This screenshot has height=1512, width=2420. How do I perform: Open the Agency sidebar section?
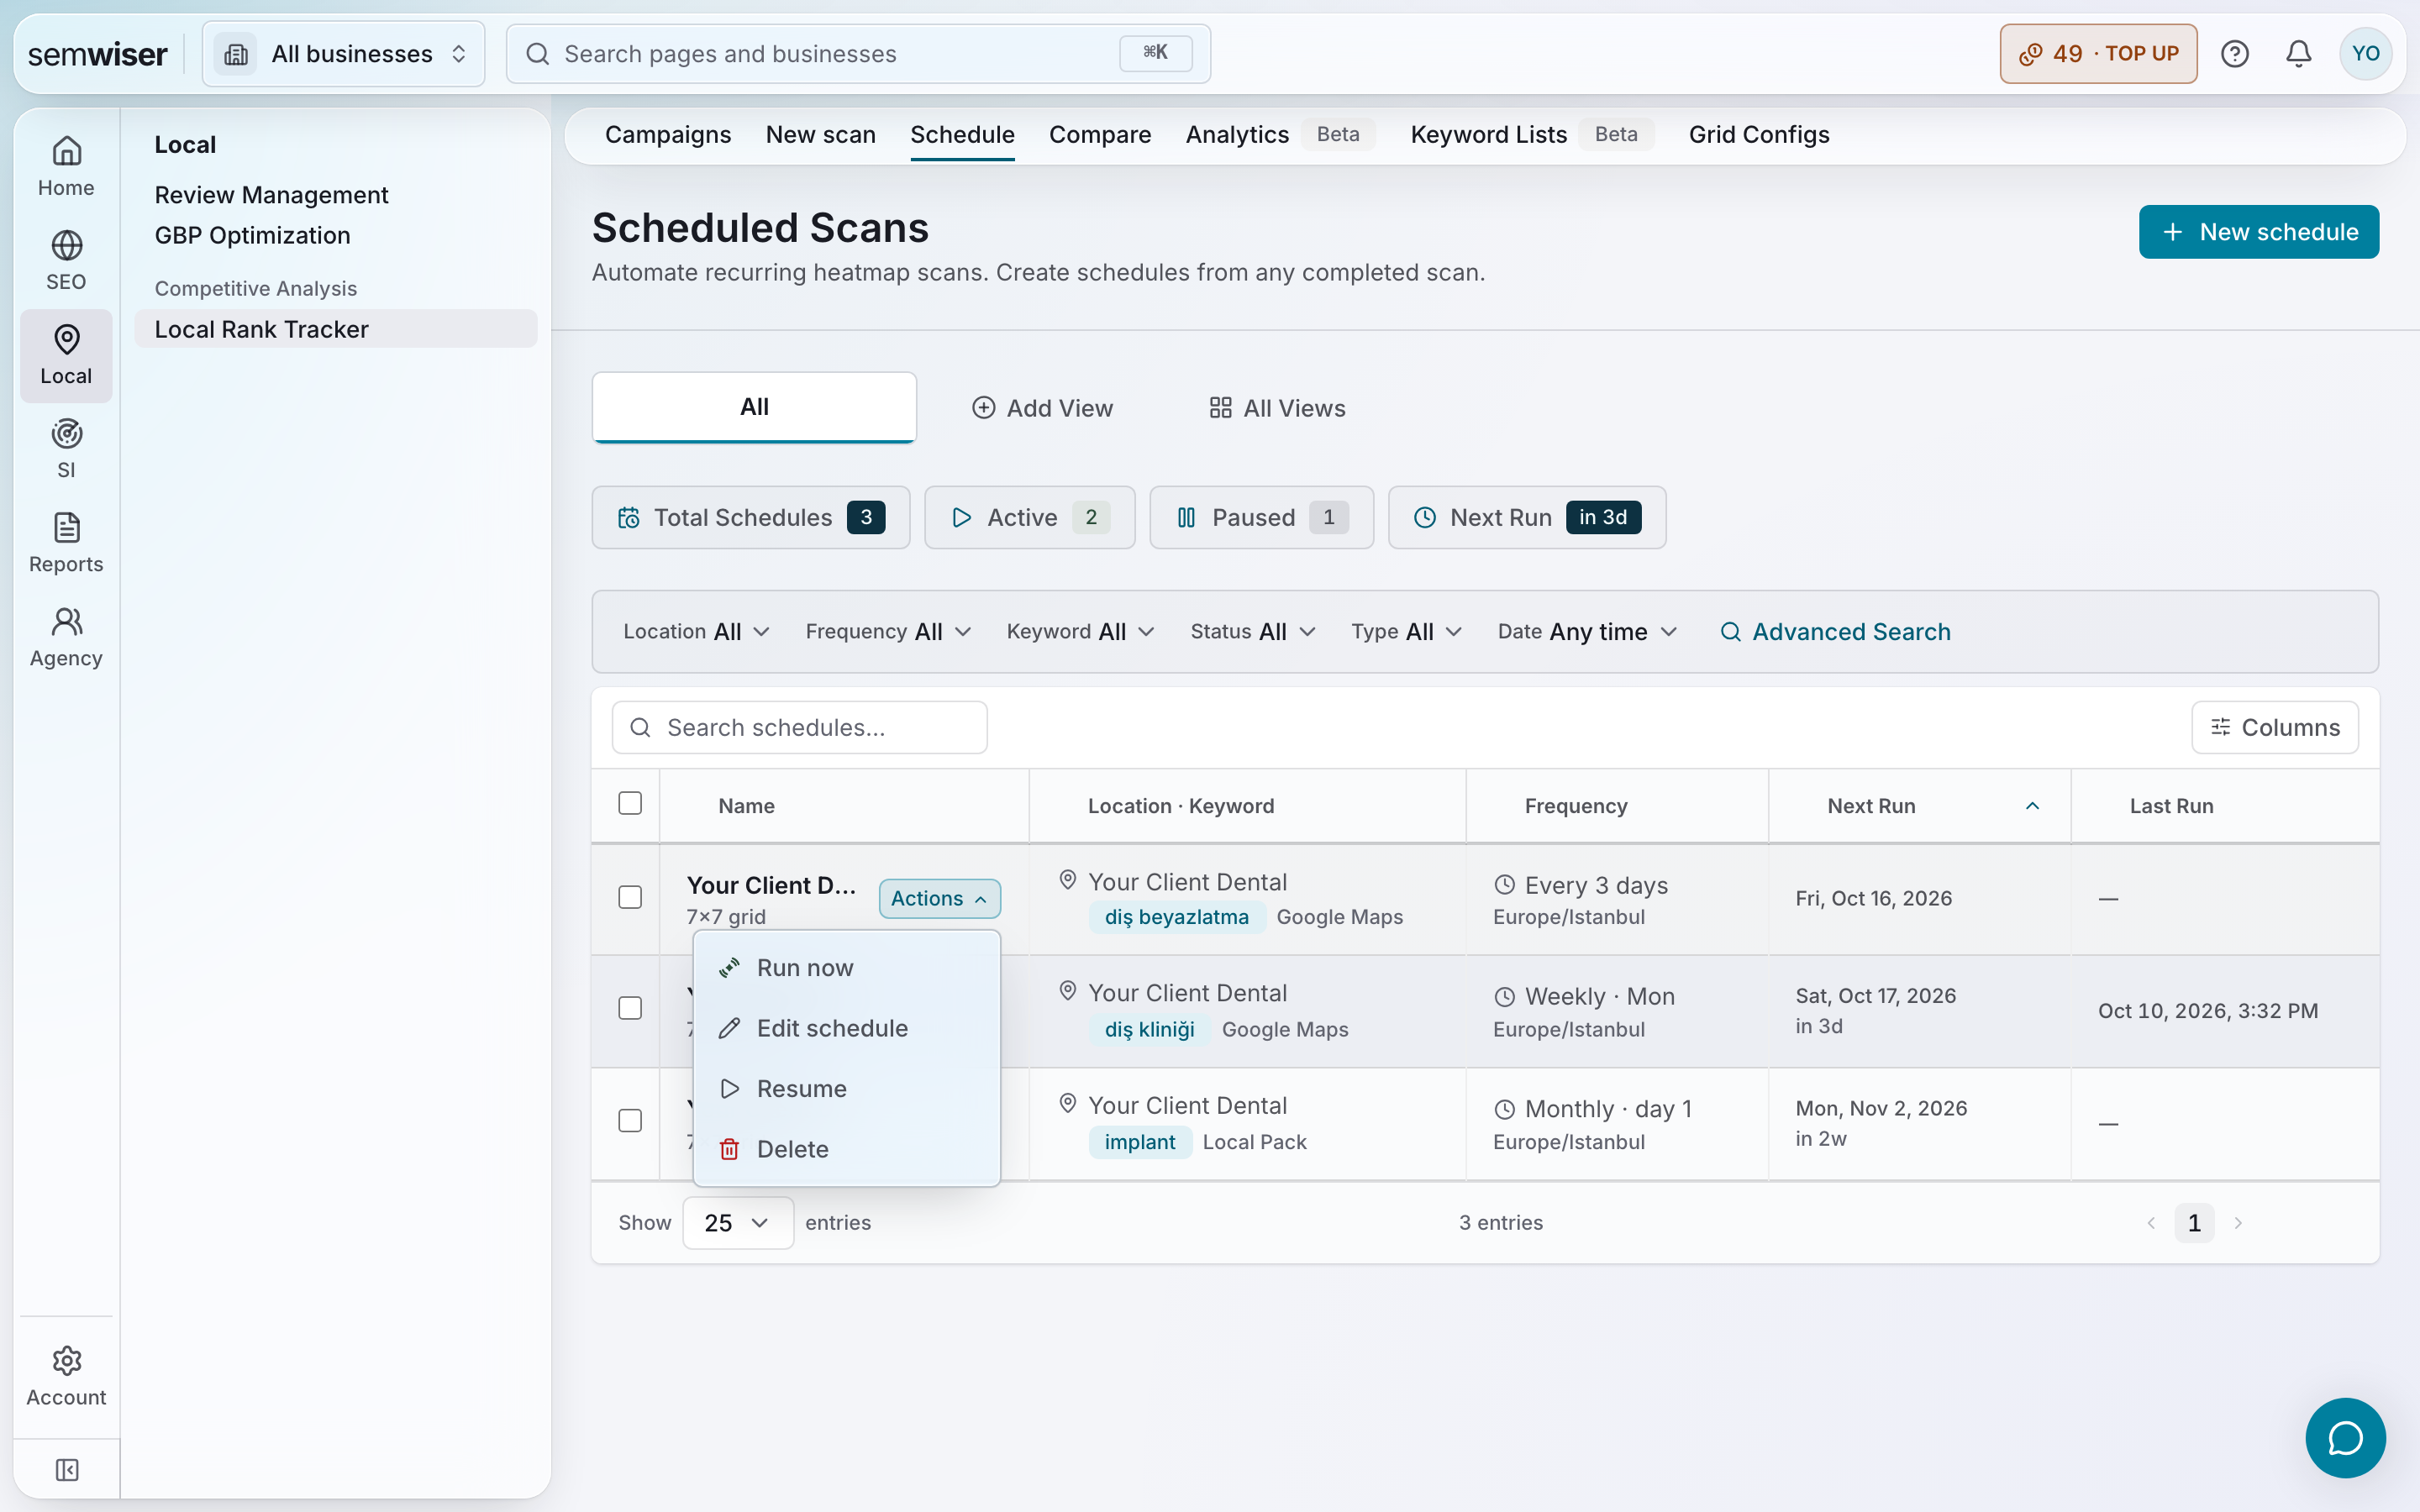(x=66, y=637)
